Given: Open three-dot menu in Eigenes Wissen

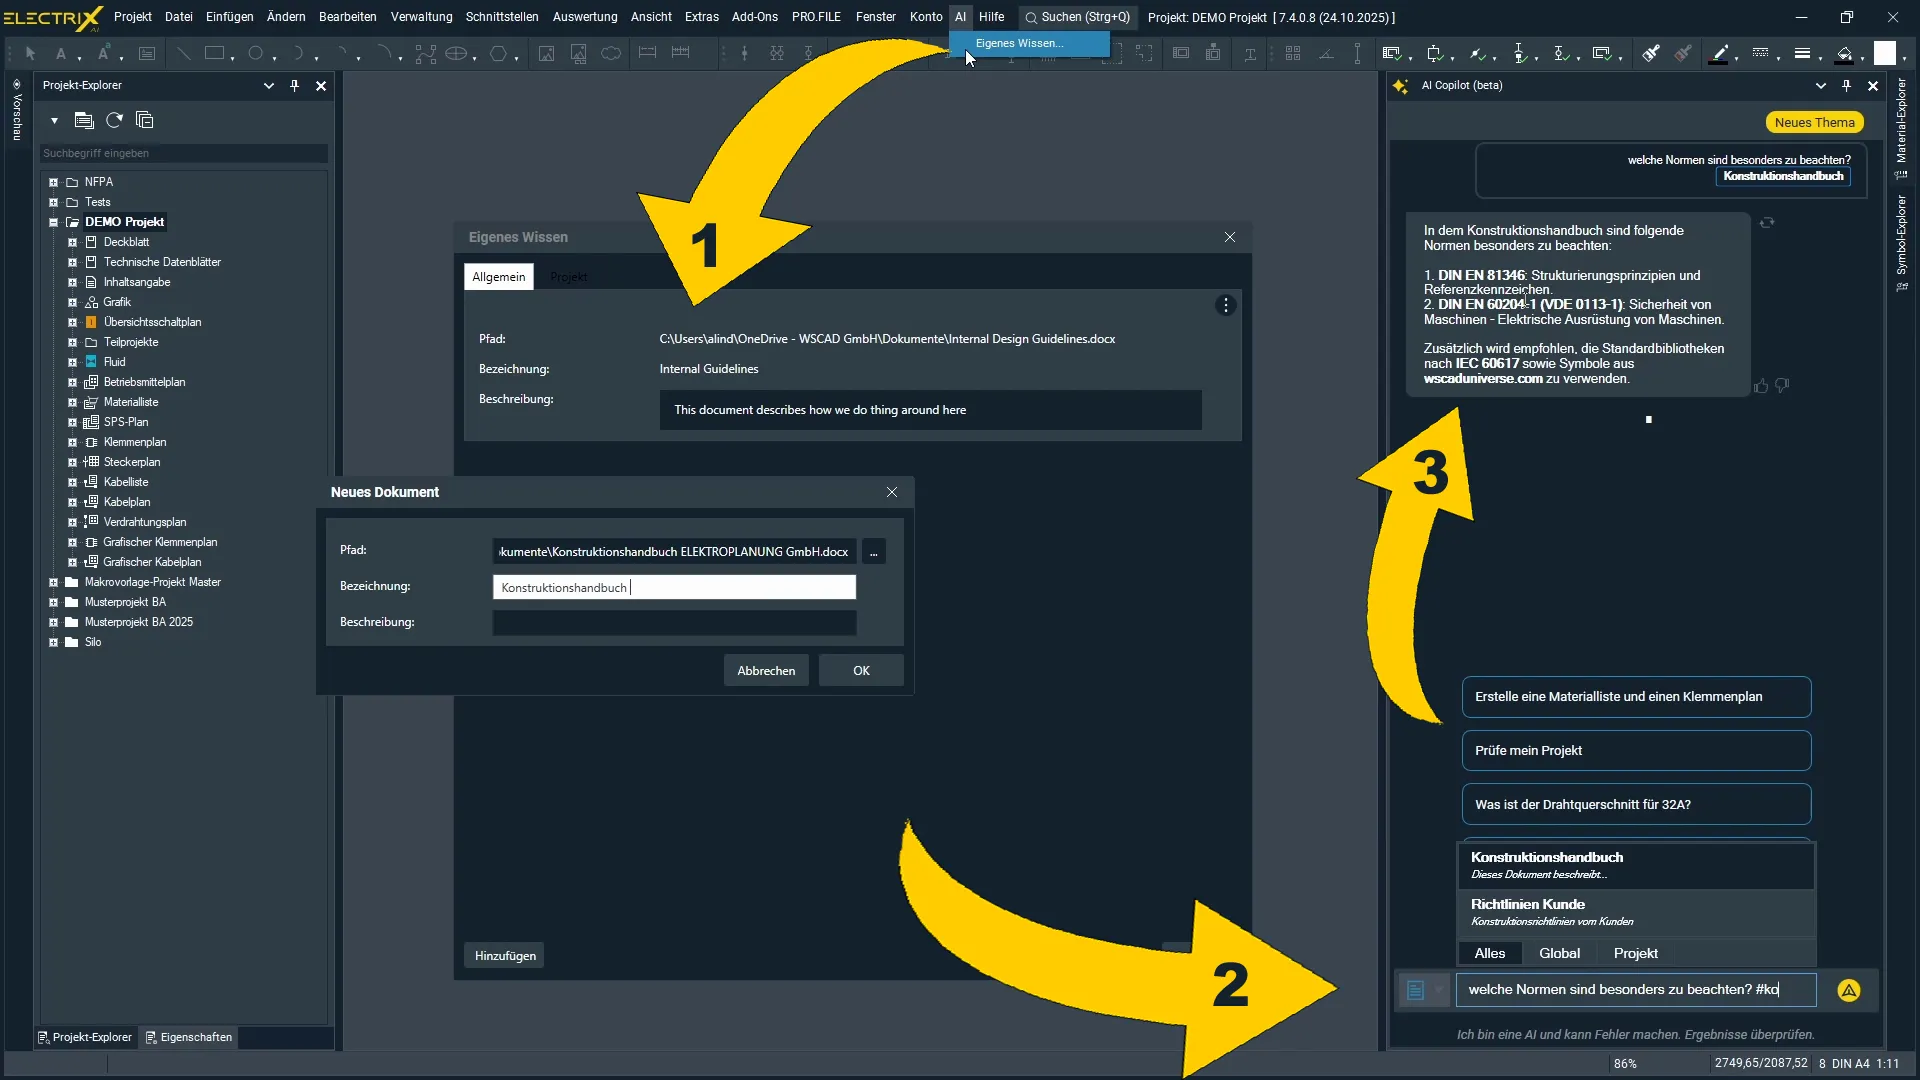Looking at the screenshot, I should point(1225,306).
